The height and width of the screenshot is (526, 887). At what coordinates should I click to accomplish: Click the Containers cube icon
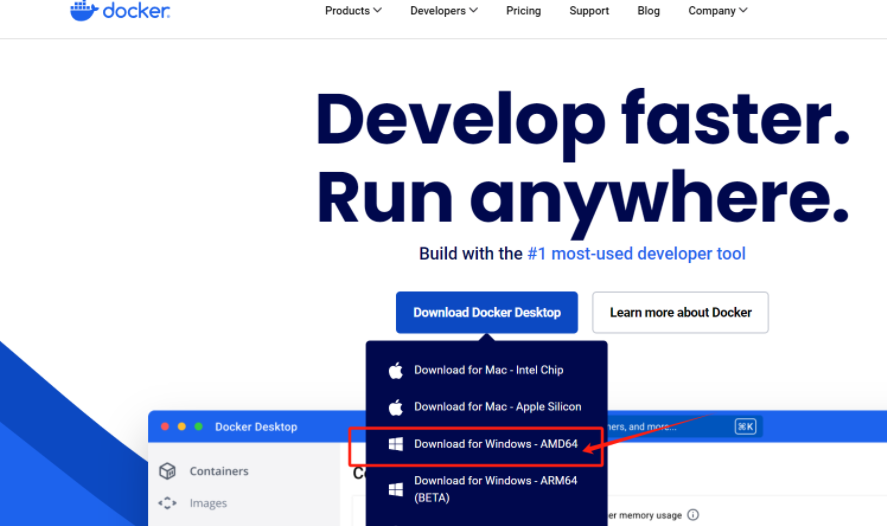[x=167, y=471]
